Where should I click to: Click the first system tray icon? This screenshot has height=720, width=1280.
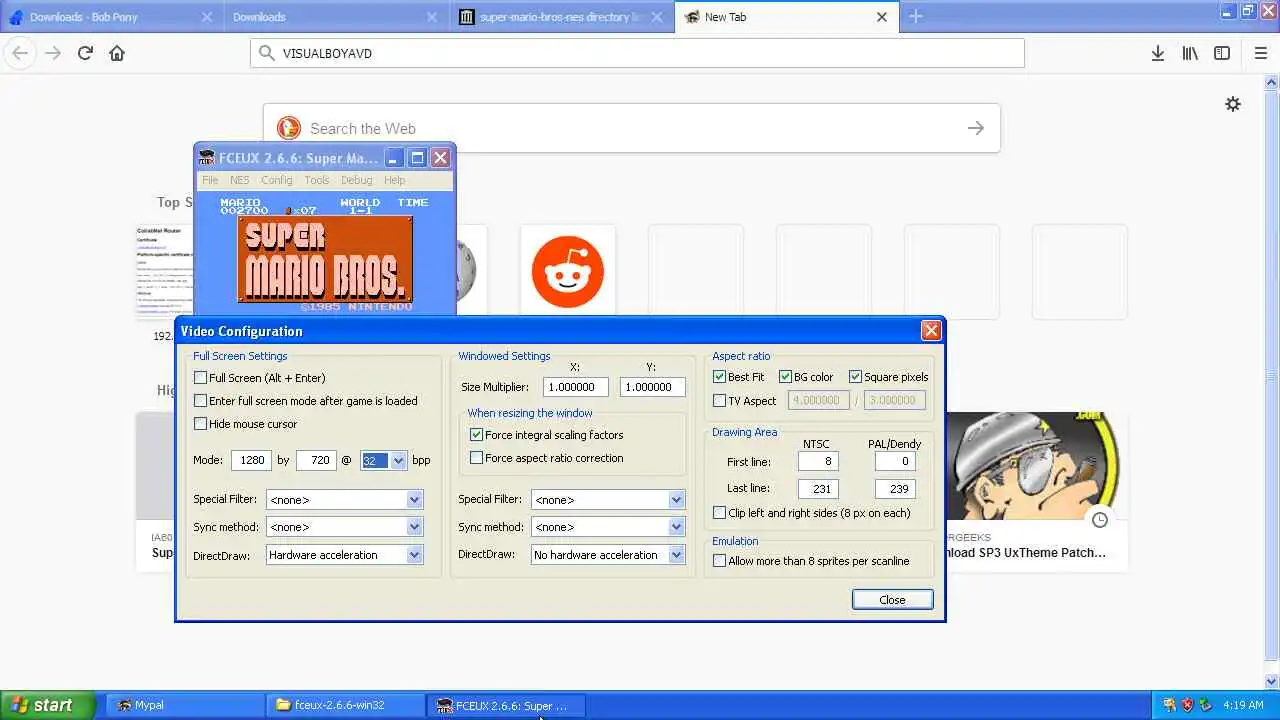point(1169,705)
